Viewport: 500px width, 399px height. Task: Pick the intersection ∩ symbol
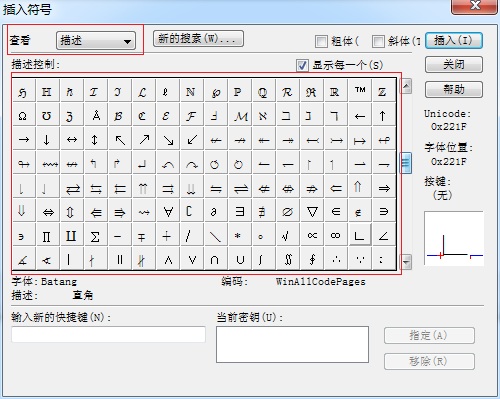tap(216, 259)
